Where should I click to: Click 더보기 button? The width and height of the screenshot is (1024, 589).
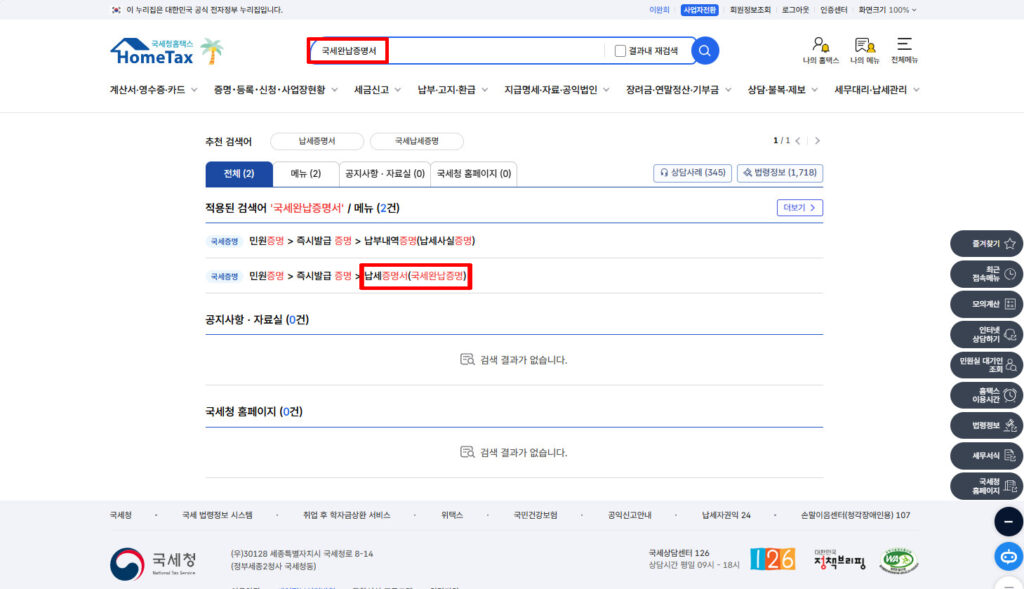point(799,208)
